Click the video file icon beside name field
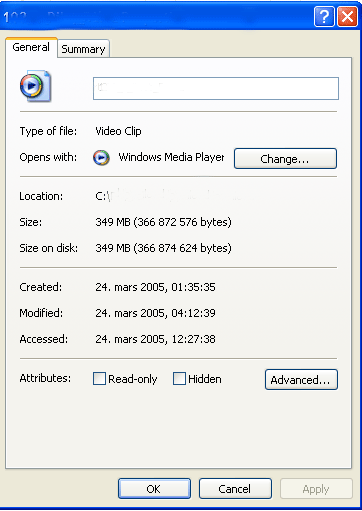362x511 pixels. tap(35, 86)
